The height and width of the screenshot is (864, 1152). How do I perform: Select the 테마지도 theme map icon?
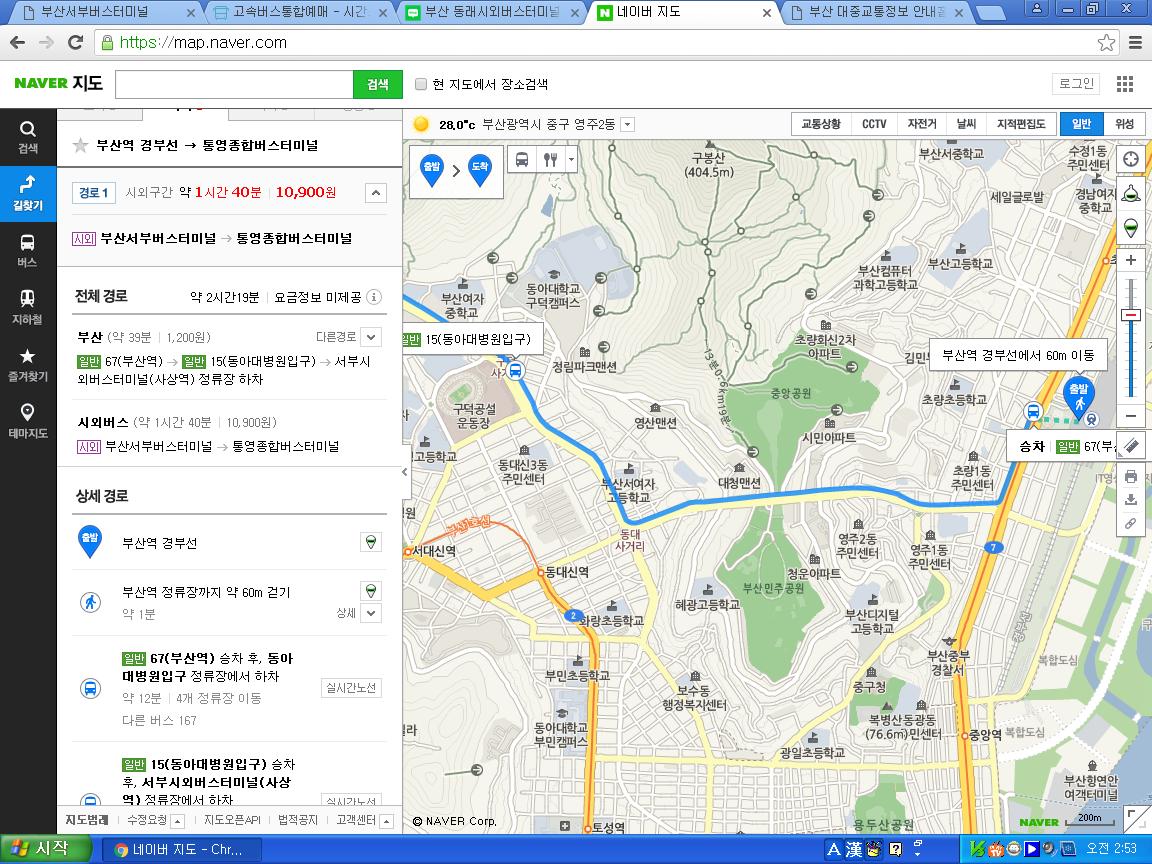[x=27, y=419]
